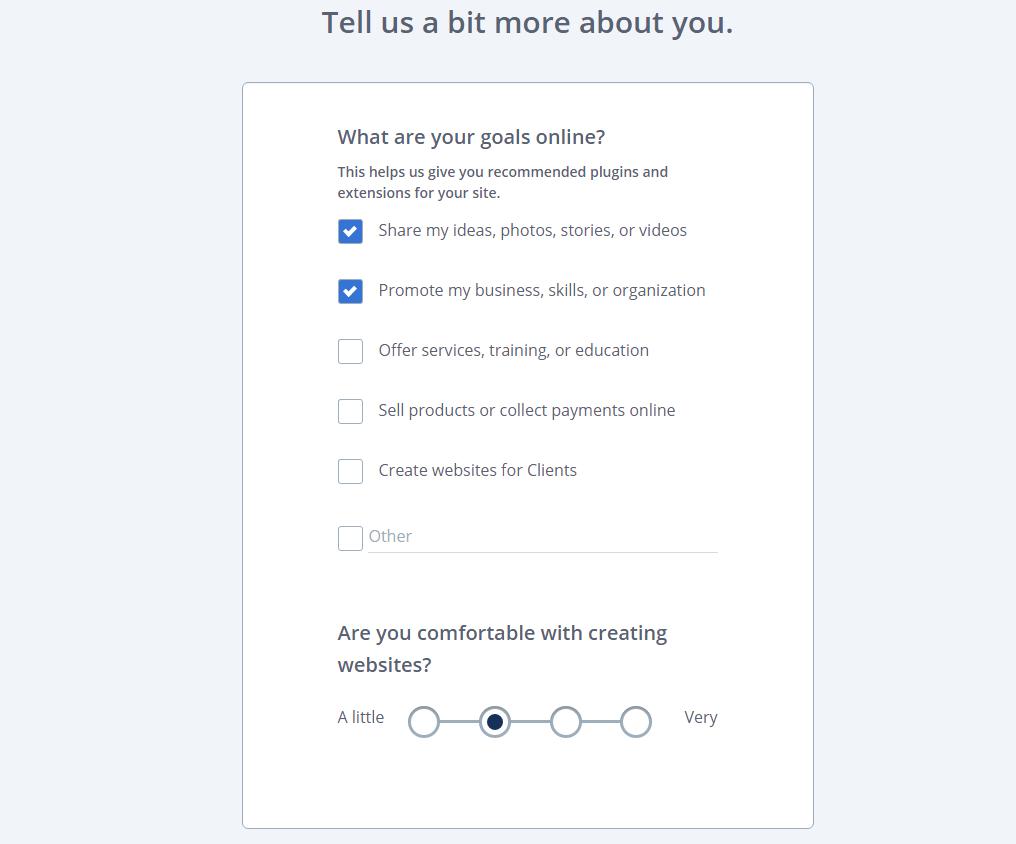
Task: Select the first comfort level circle
Action: point(423,721)
